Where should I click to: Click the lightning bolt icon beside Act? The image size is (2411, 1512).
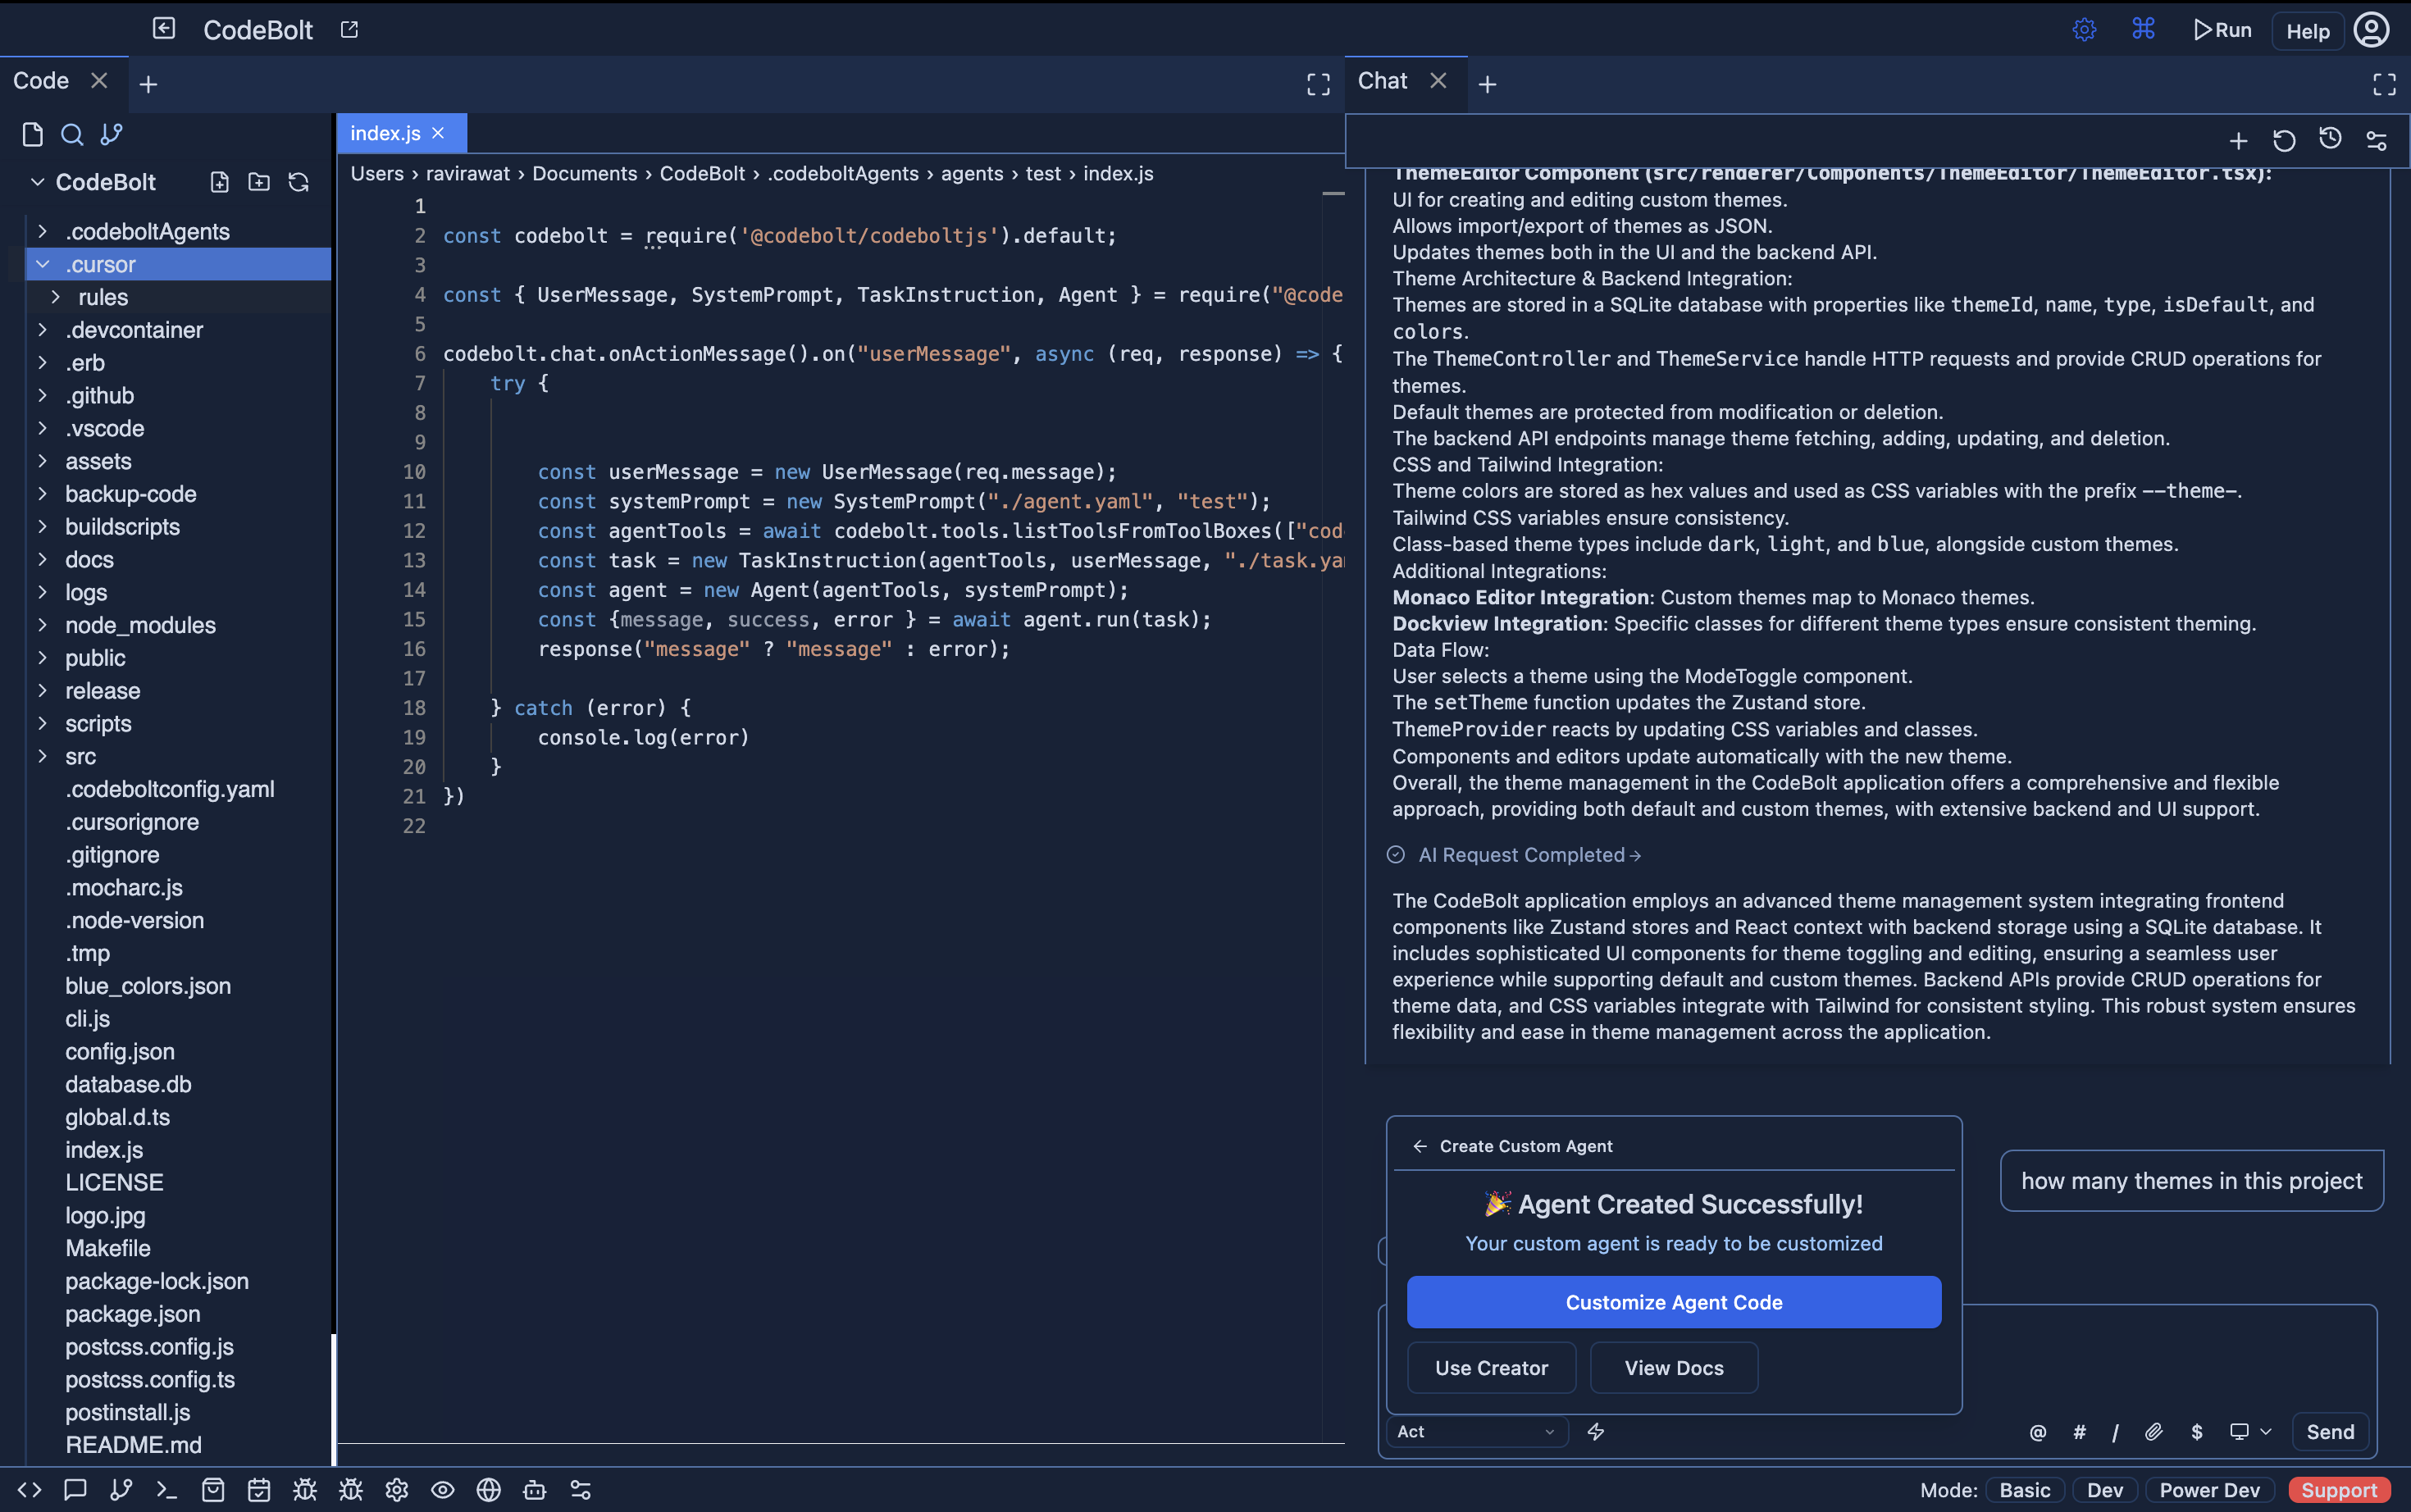tap(1596, 1432)
